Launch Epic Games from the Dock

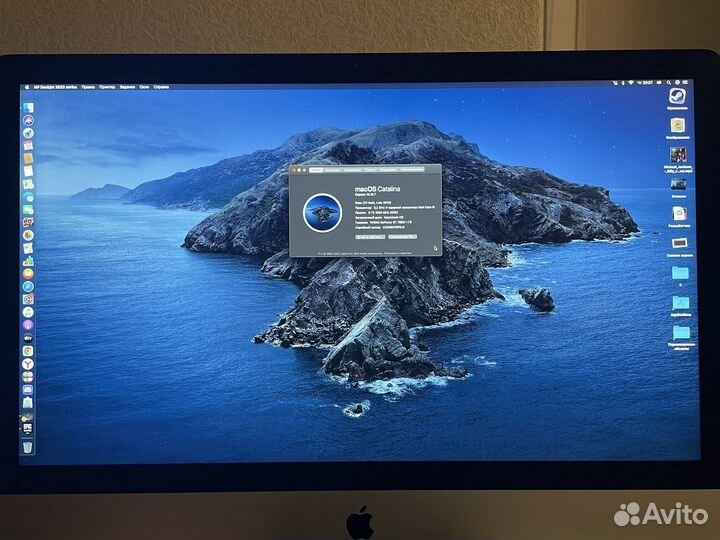tap(28, 428)
